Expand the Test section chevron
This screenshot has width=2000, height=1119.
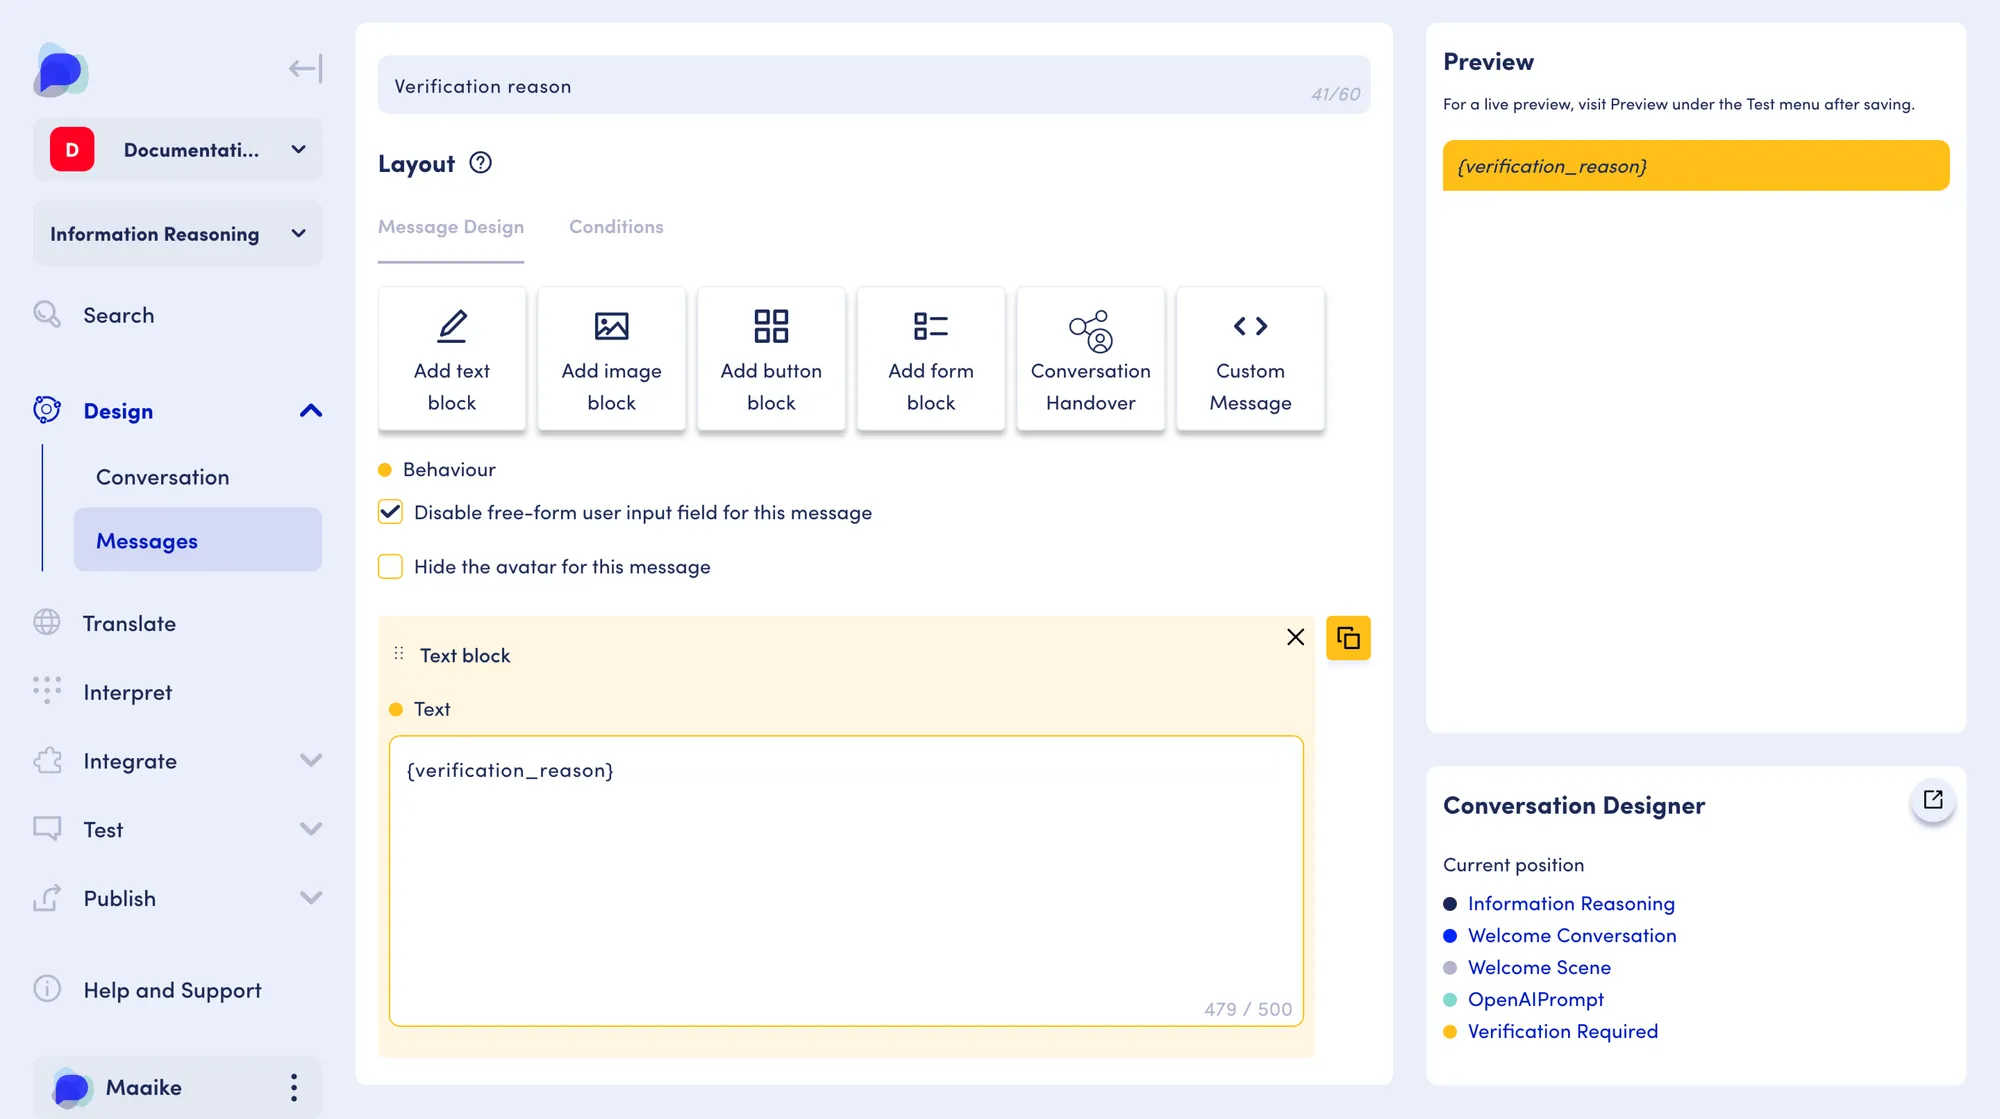311,829
